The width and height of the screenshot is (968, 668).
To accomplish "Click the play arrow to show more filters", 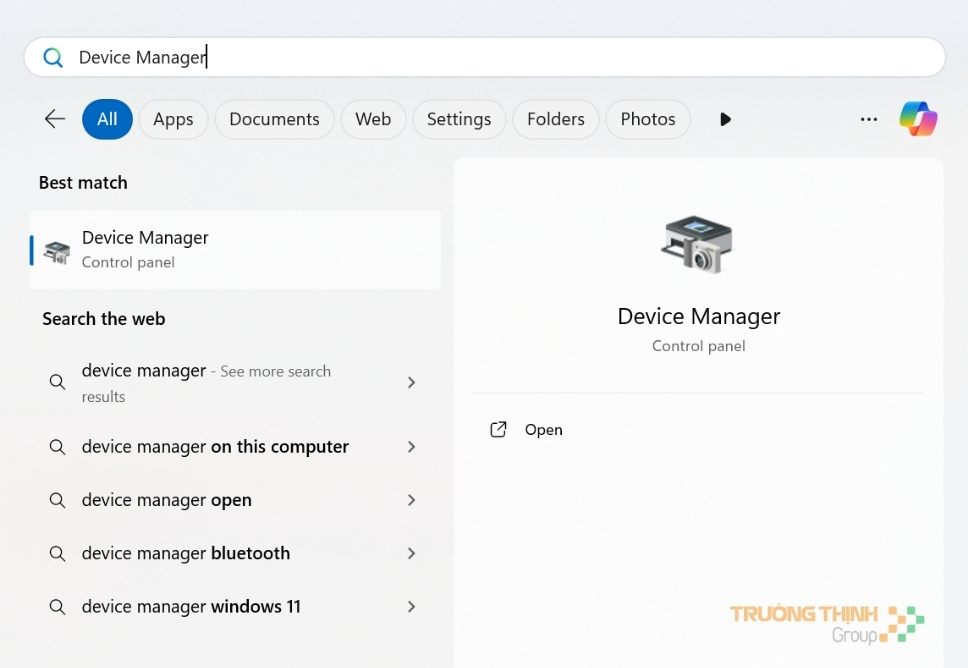I will [725, 119].
